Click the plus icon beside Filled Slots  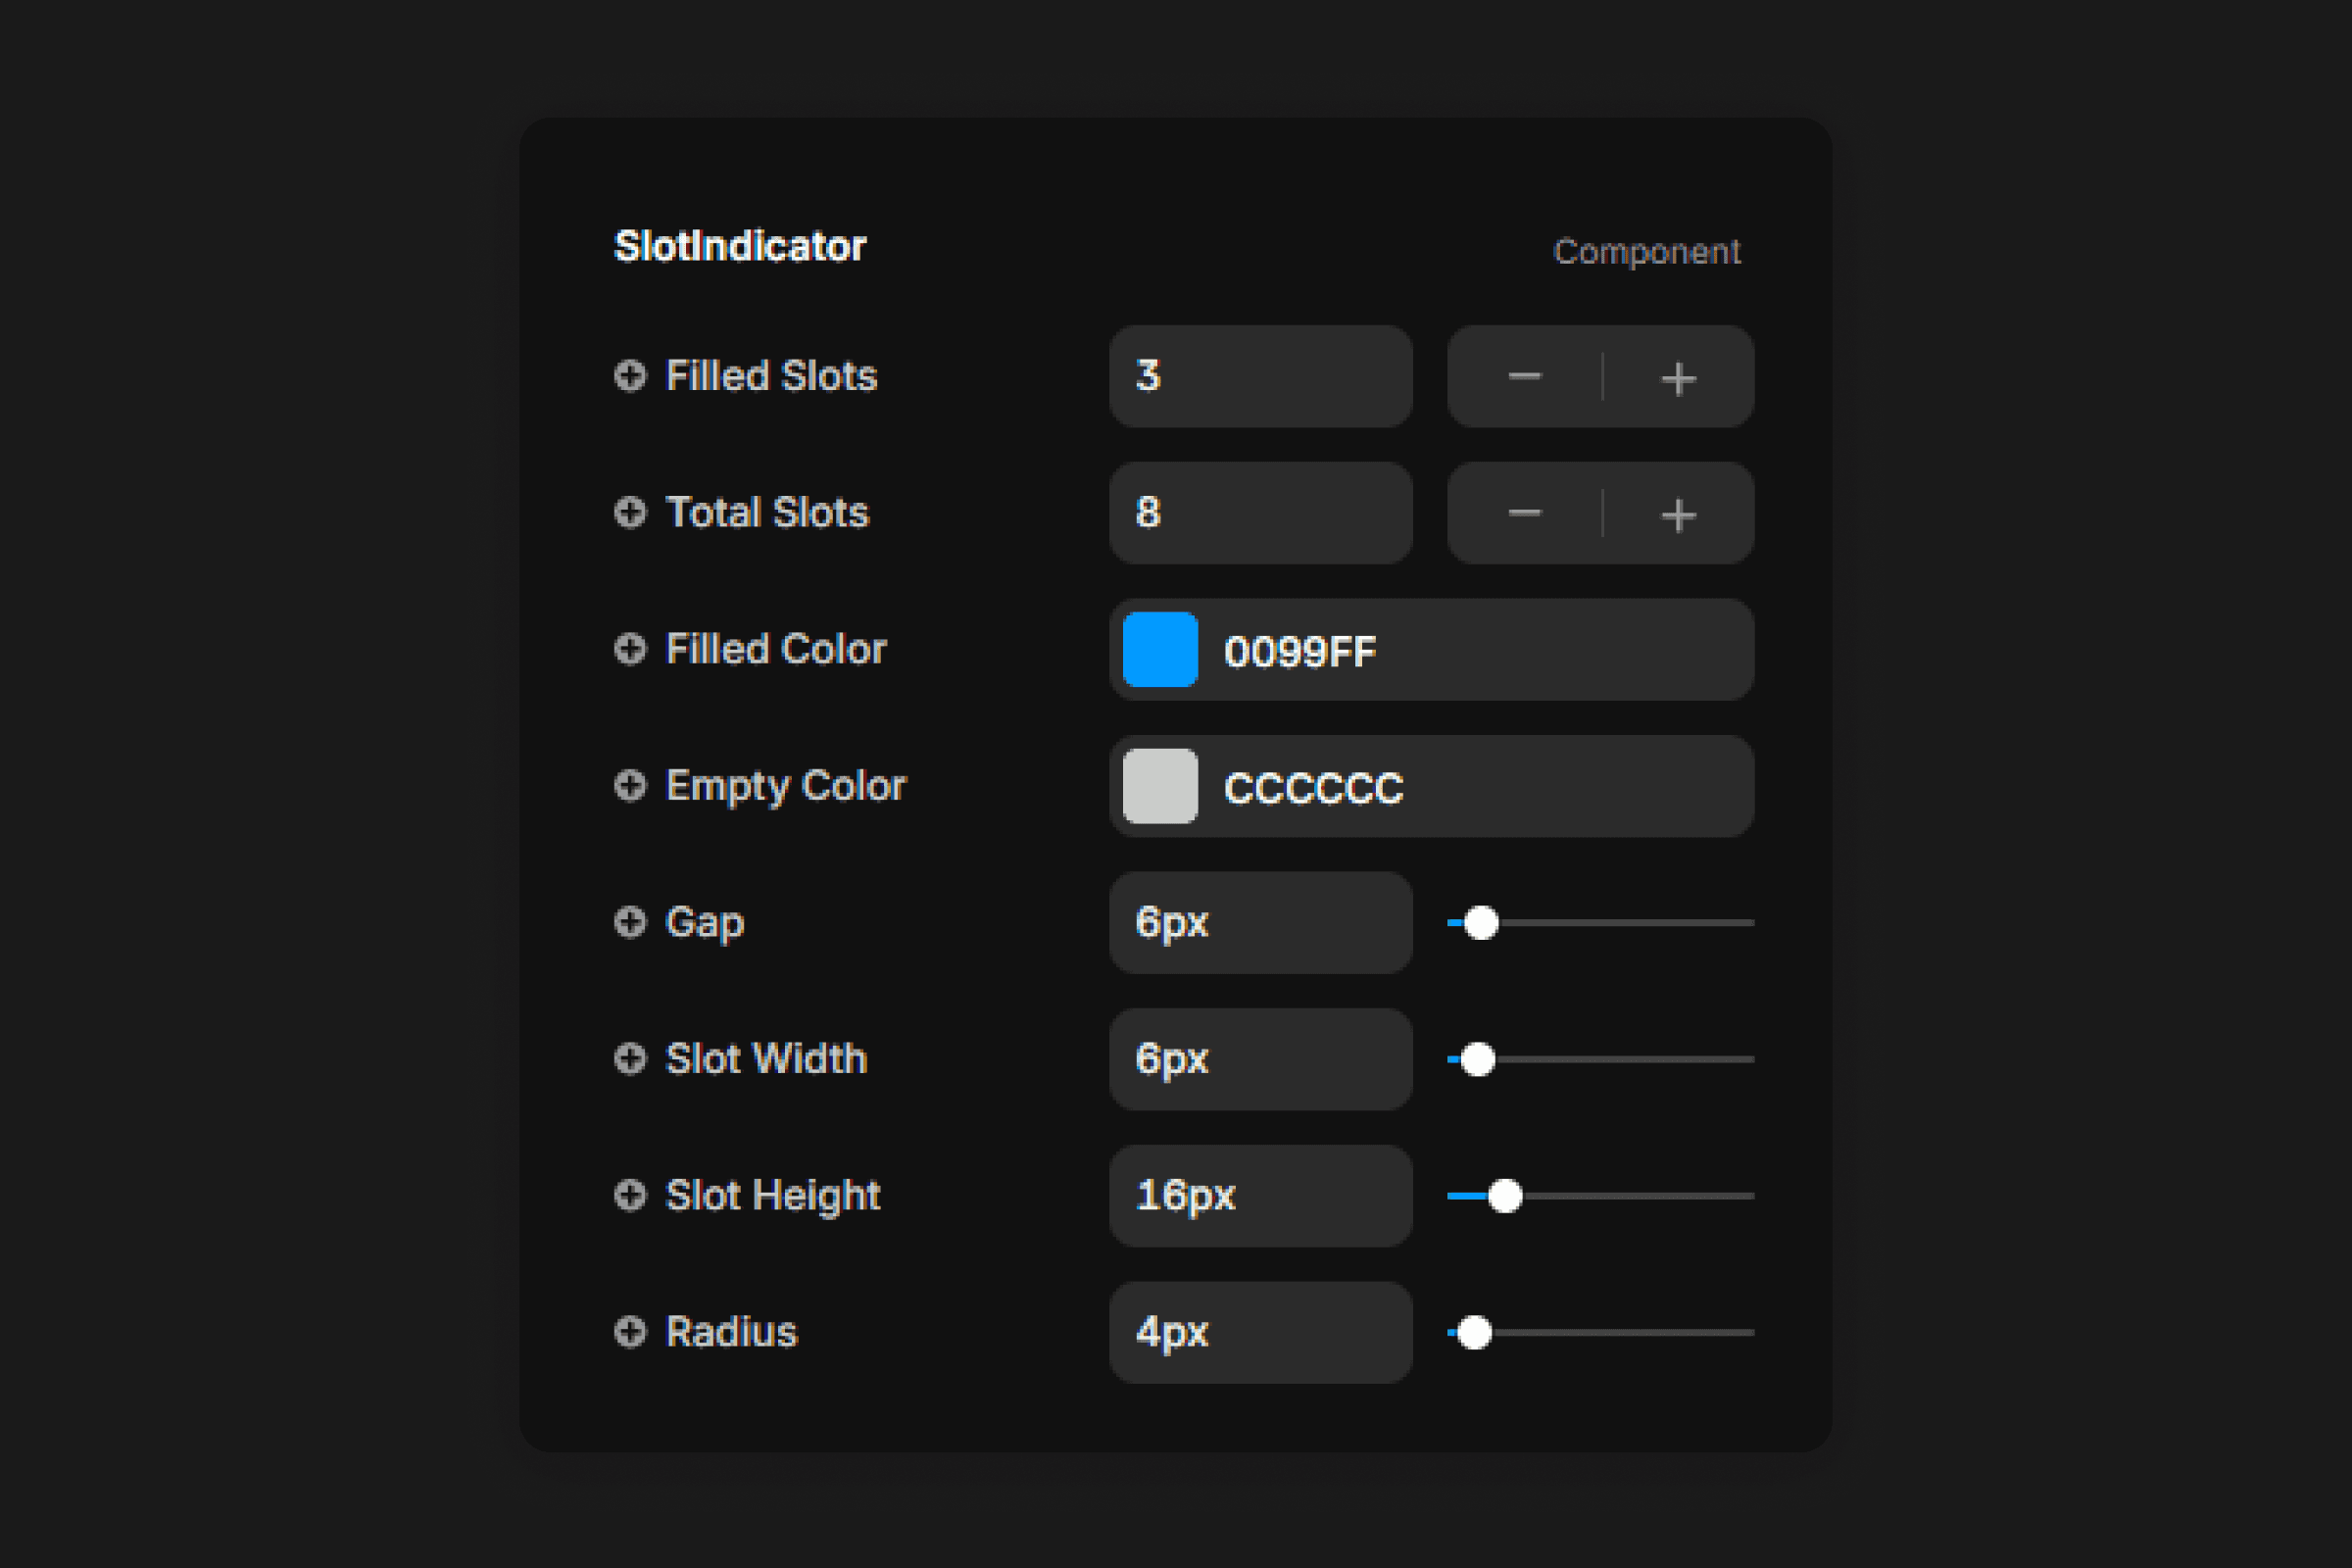(x=630, y=376)
